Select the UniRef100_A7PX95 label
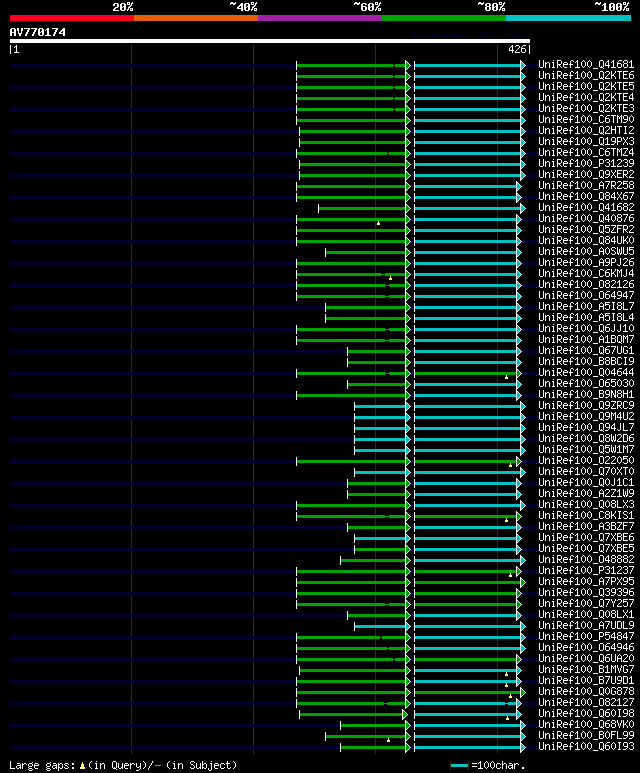The image size is (640, 773). [586, 582]
